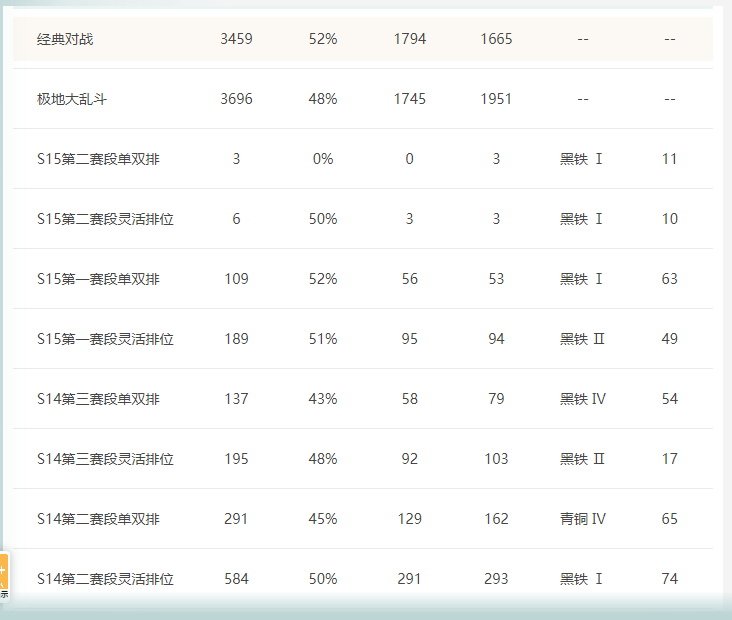Open the S15第一赛段单双排 row

[x=98, y=279]
